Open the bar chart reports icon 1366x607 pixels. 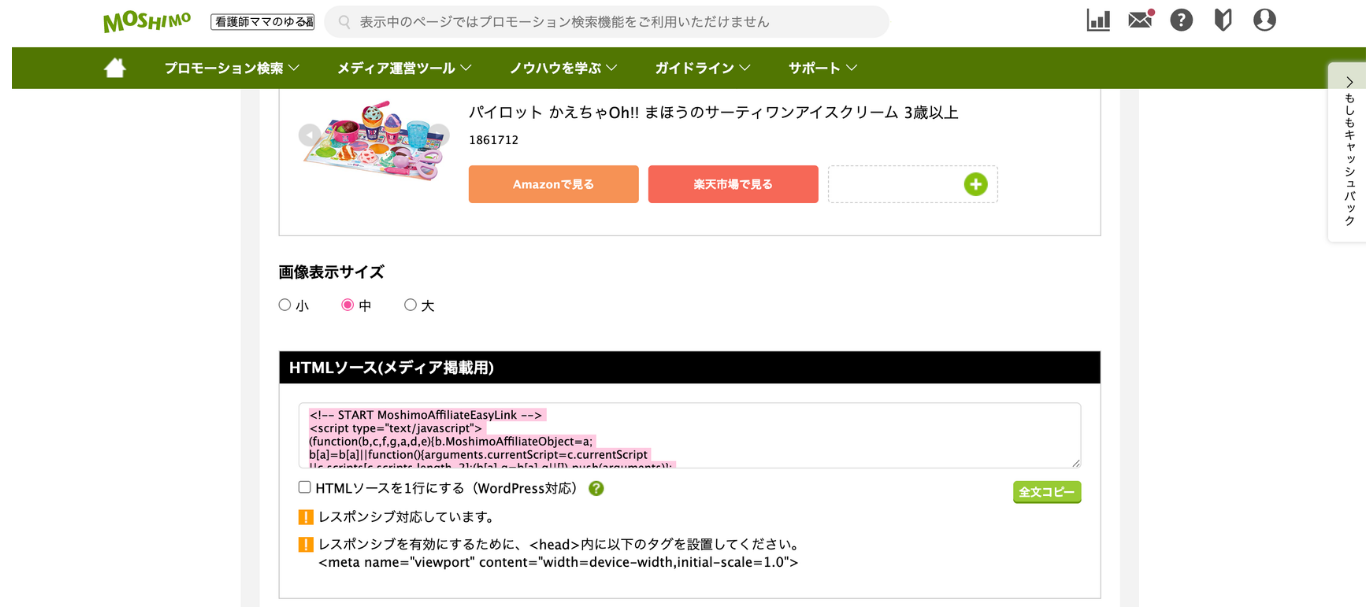click(x=1098, y=20)
